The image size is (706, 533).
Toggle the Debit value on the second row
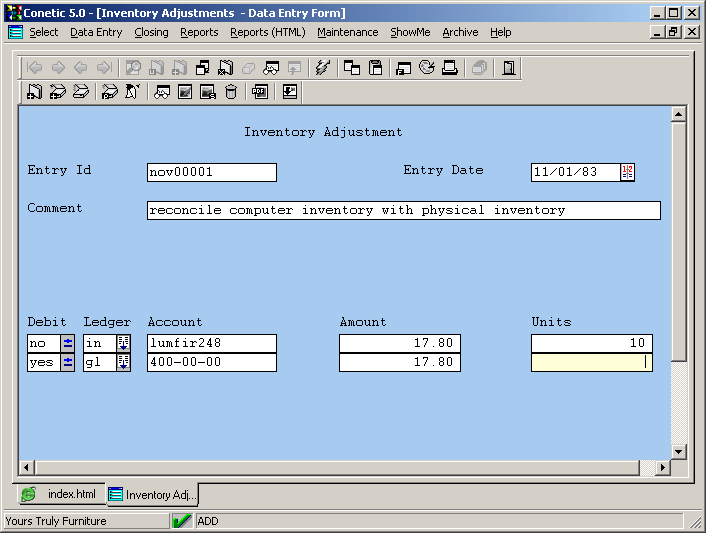point(68,363)
